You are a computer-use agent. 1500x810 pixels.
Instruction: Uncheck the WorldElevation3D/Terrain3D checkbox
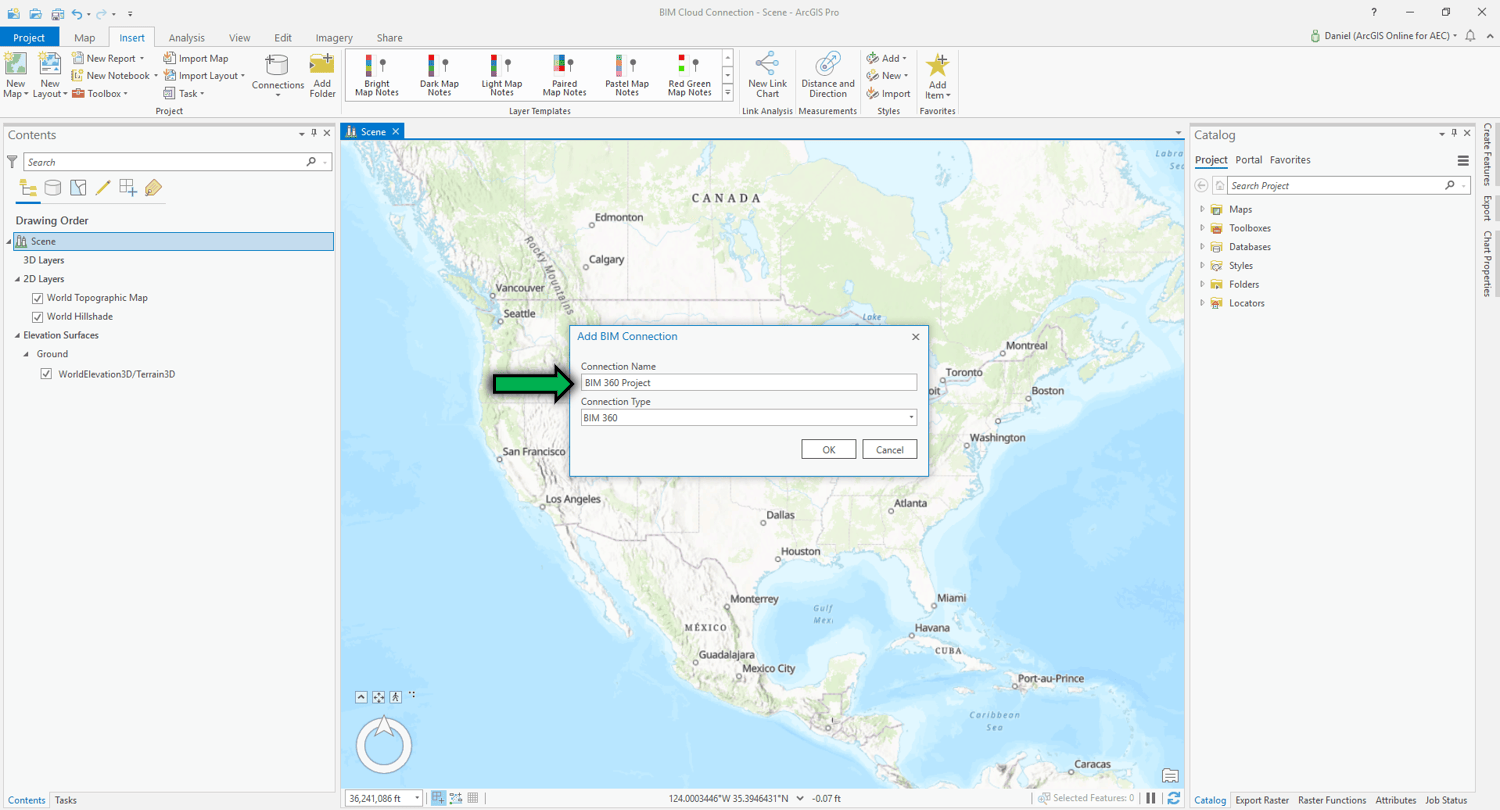tap(46, 374)
